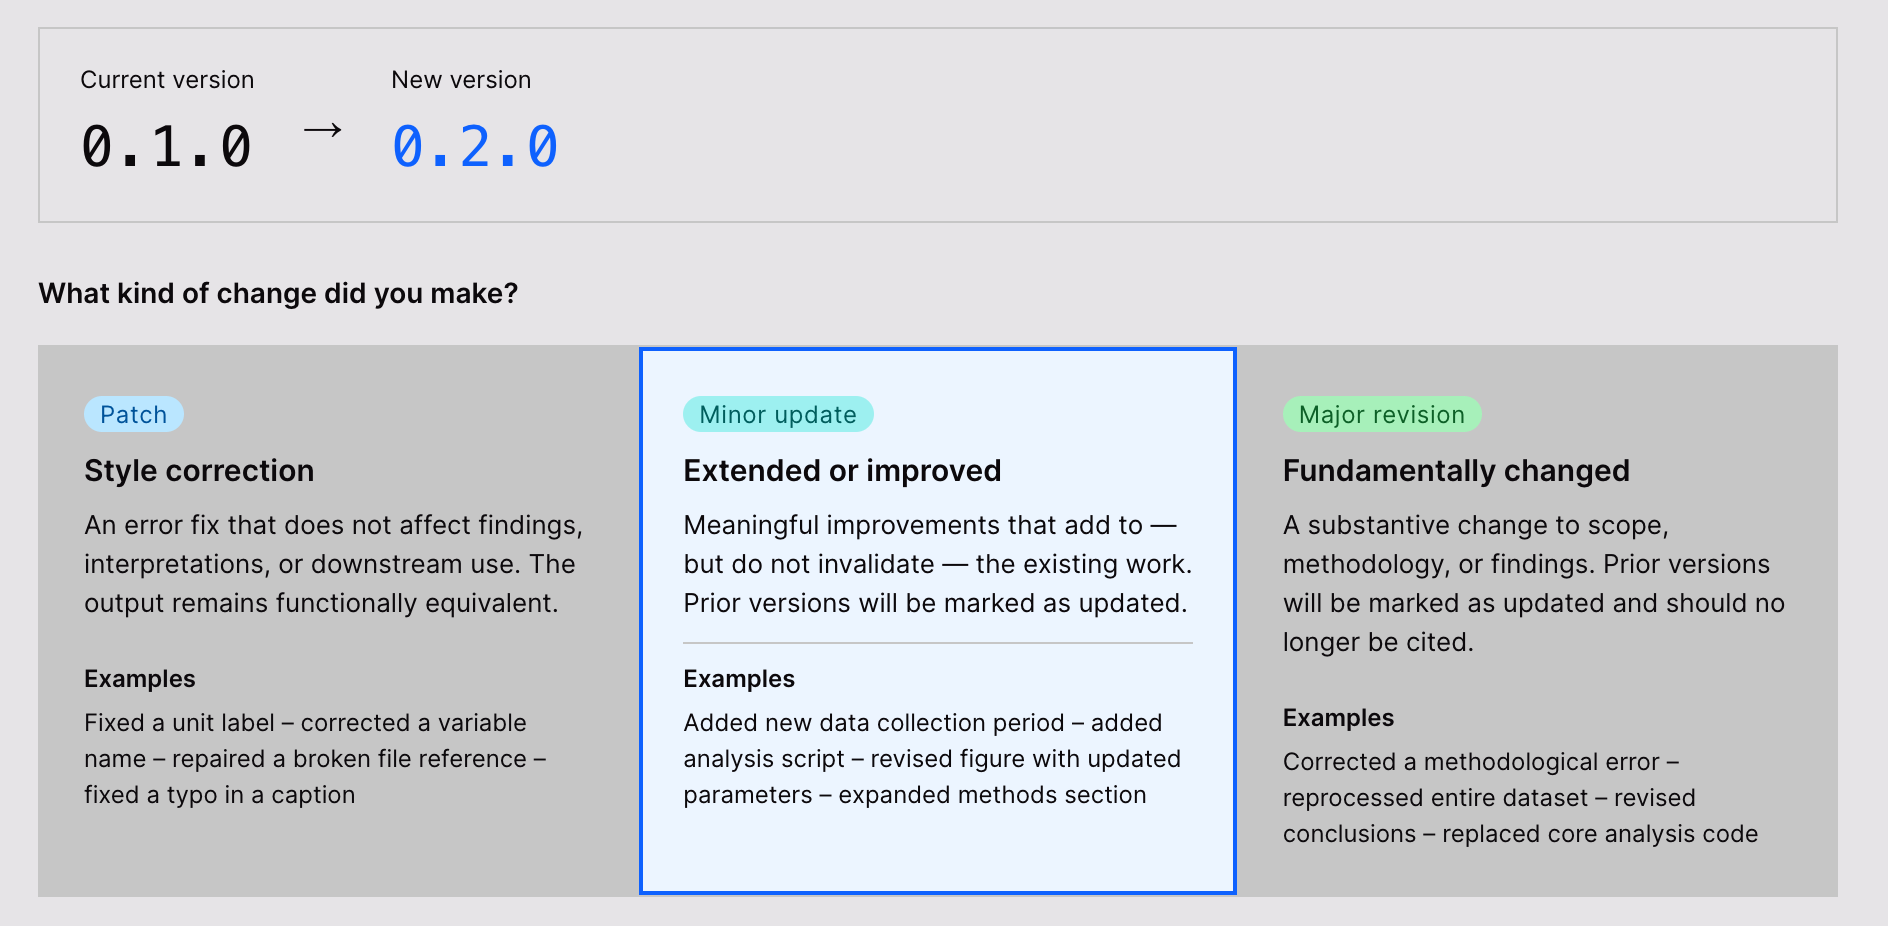Click the green Major revision badge
1888x926 pixels.
[1381, 415]
